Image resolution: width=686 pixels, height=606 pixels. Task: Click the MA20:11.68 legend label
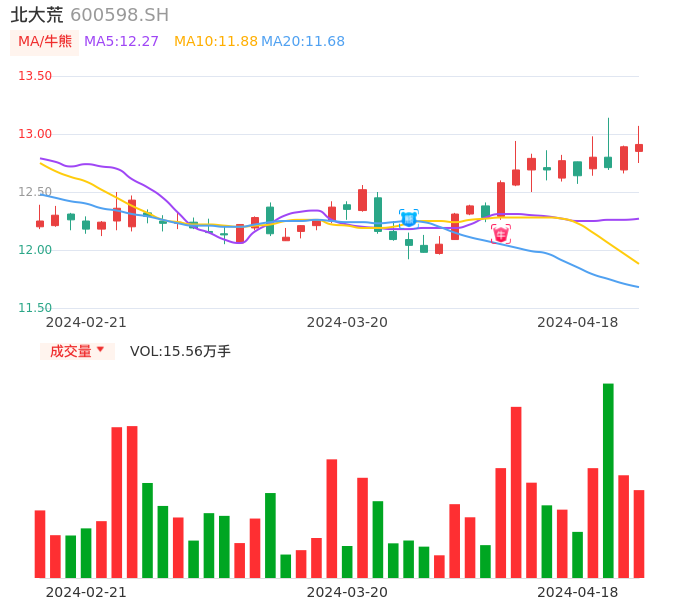point(303,42)
